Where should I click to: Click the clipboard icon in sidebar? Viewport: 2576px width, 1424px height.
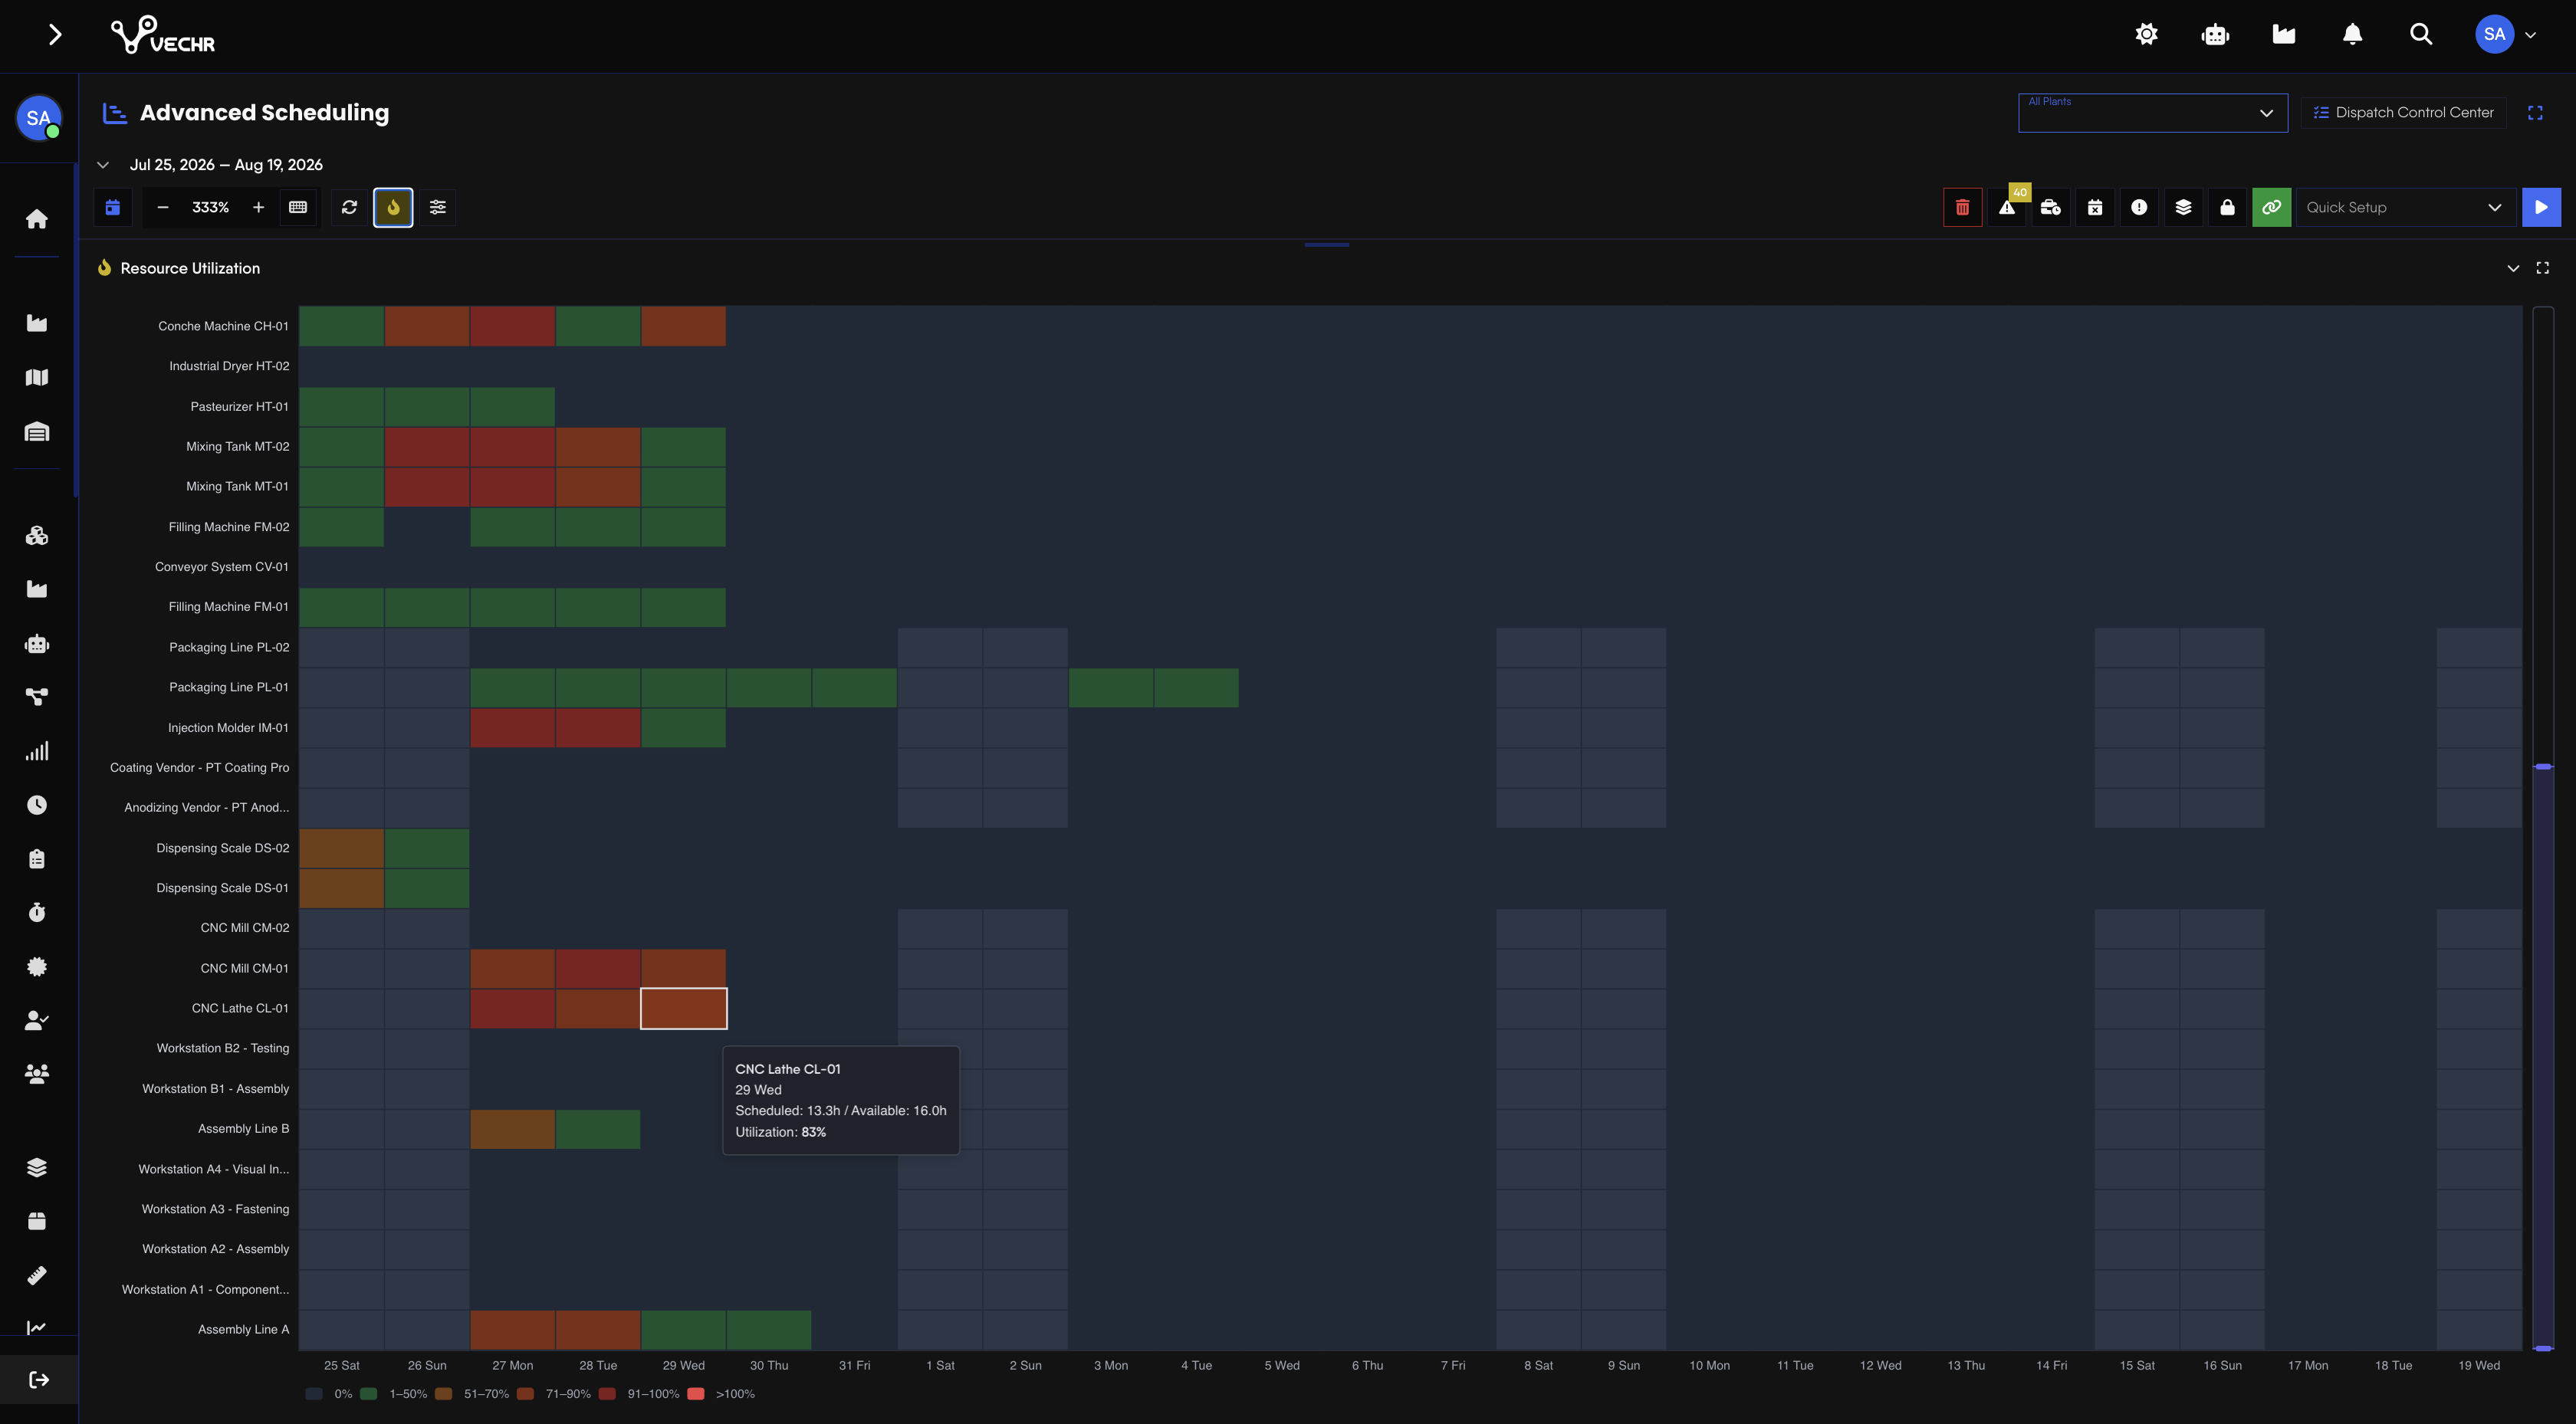coord(37,859)
